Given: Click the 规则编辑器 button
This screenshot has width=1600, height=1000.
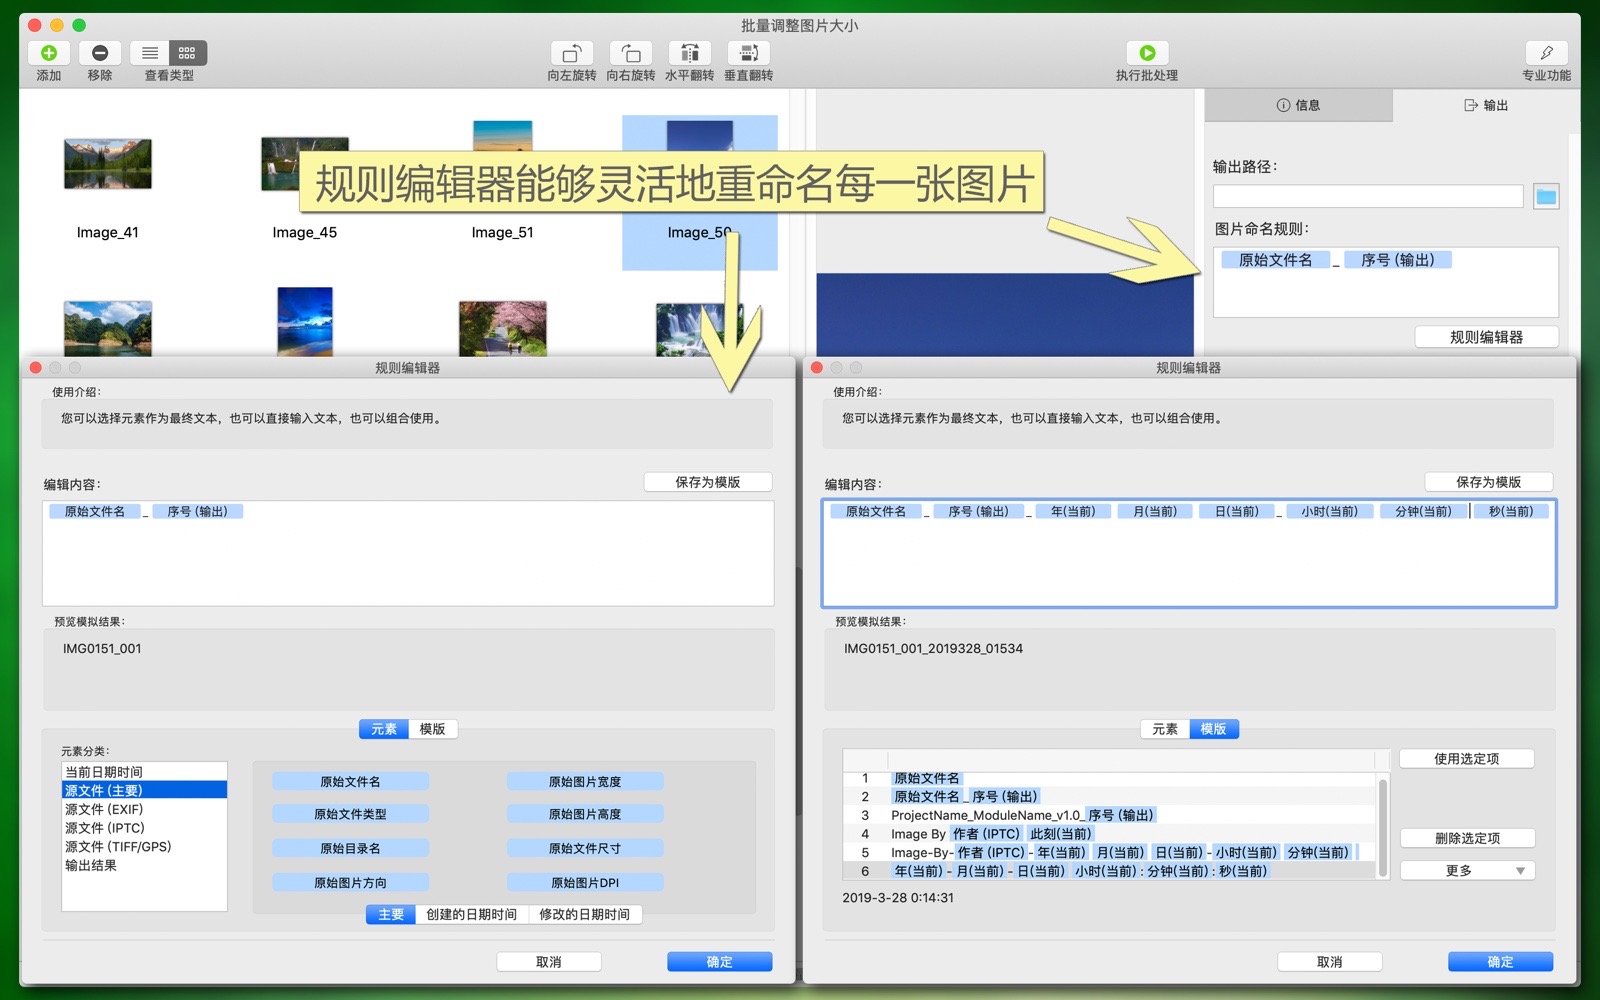Looking at the screenshot, I should [1486, 337].
